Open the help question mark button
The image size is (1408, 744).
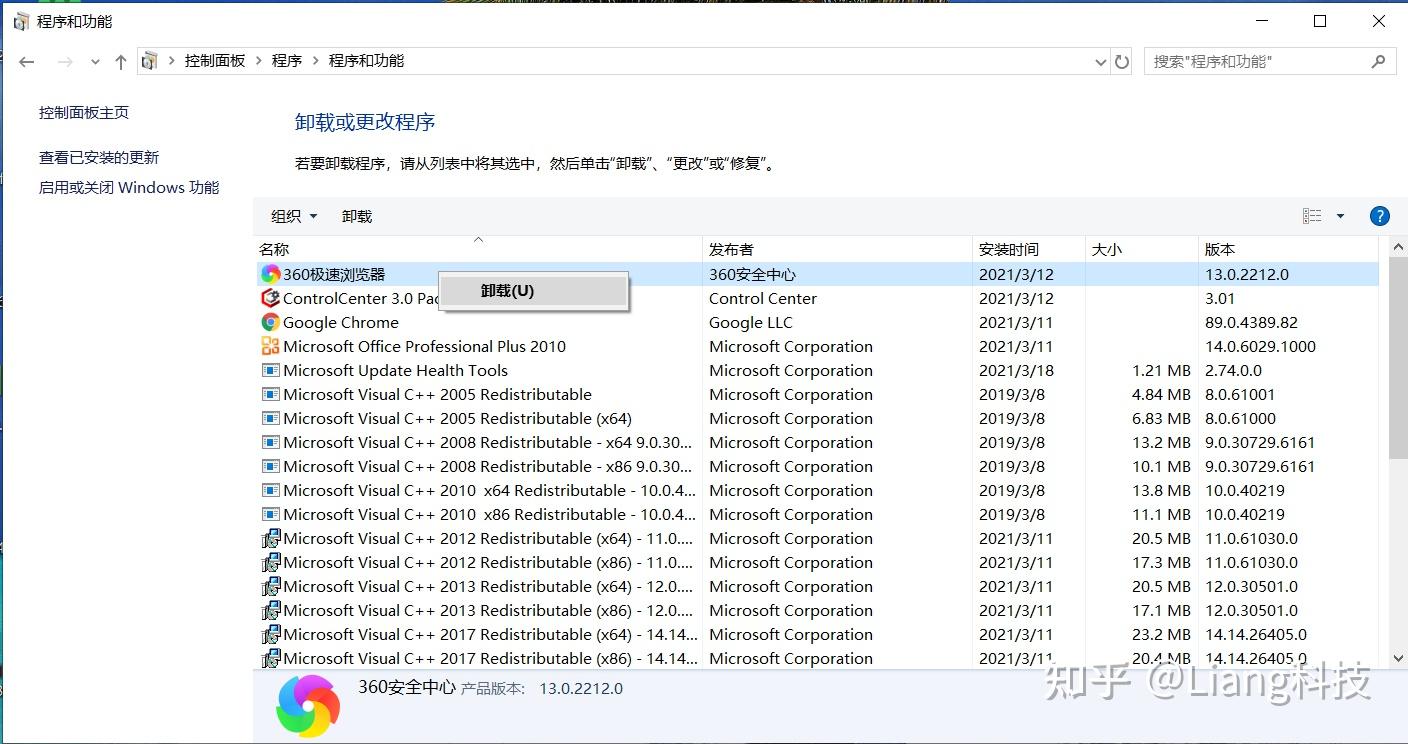point(1379,216)
